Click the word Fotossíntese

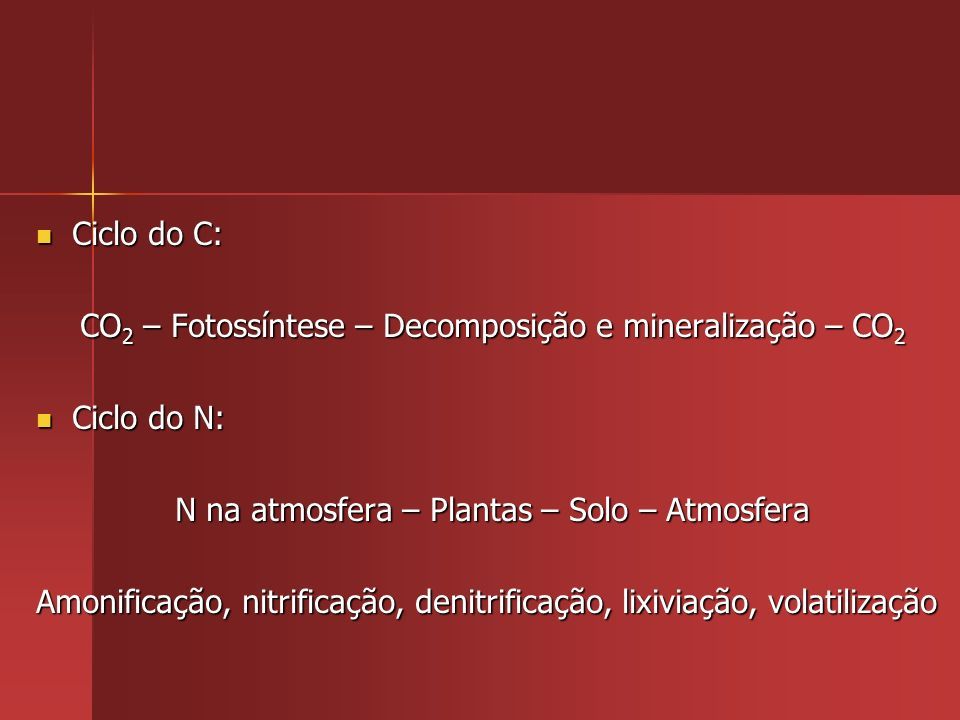pyautogui.click(x=258, y=326)
